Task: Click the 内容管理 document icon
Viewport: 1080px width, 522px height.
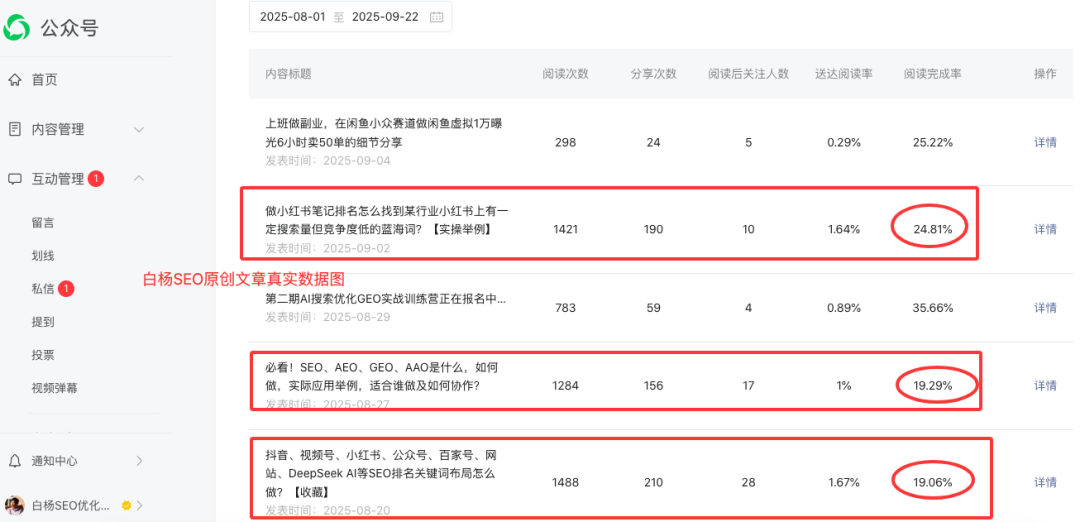Action: [14, 129]
